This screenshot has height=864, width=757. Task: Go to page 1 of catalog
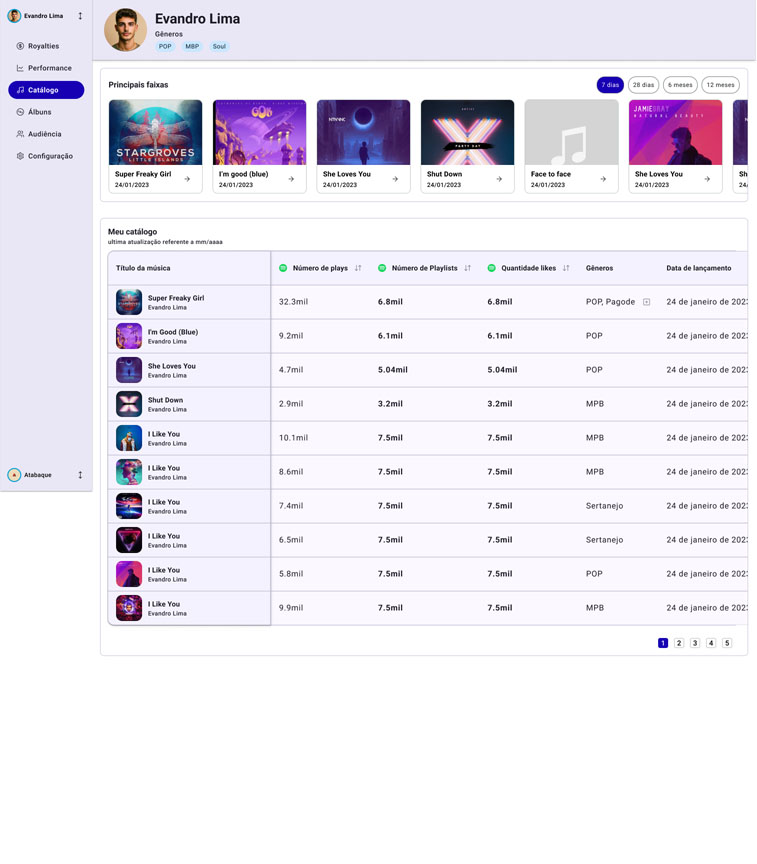663,643
